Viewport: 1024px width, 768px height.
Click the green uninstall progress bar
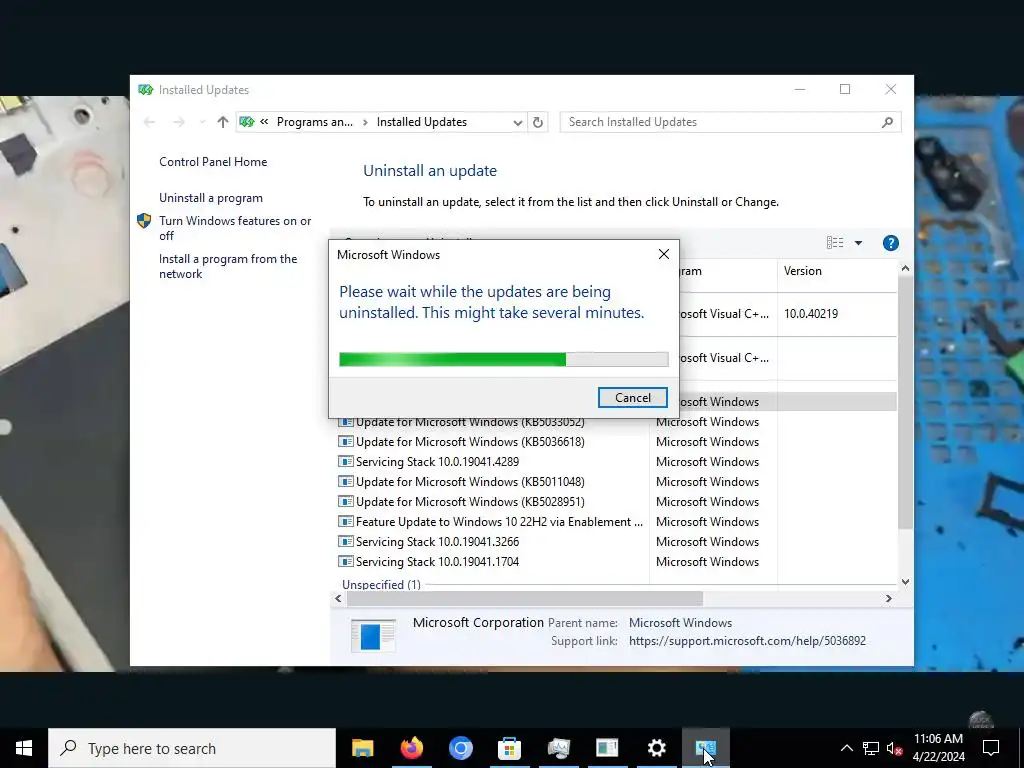point(504,359)
